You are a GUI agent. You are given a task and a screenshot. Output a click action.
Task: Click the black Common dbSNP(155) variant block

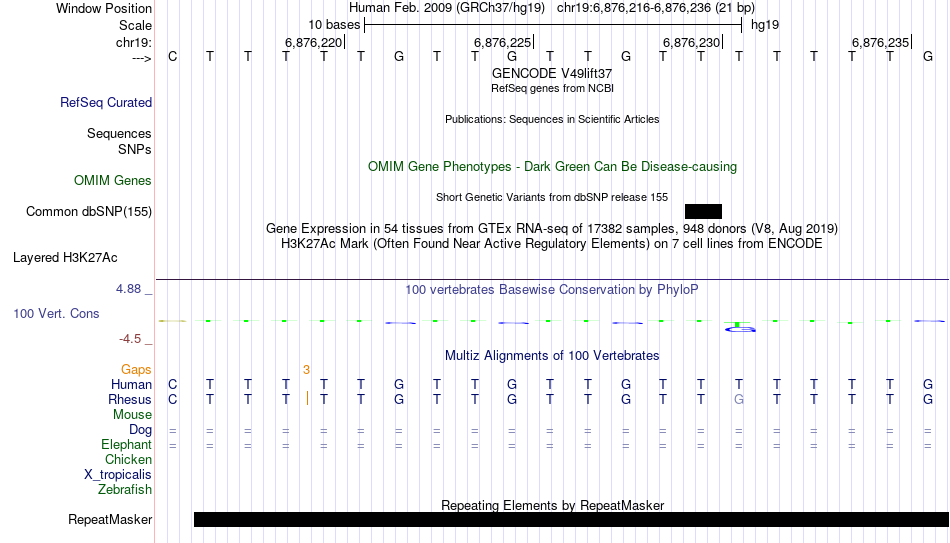703,212
